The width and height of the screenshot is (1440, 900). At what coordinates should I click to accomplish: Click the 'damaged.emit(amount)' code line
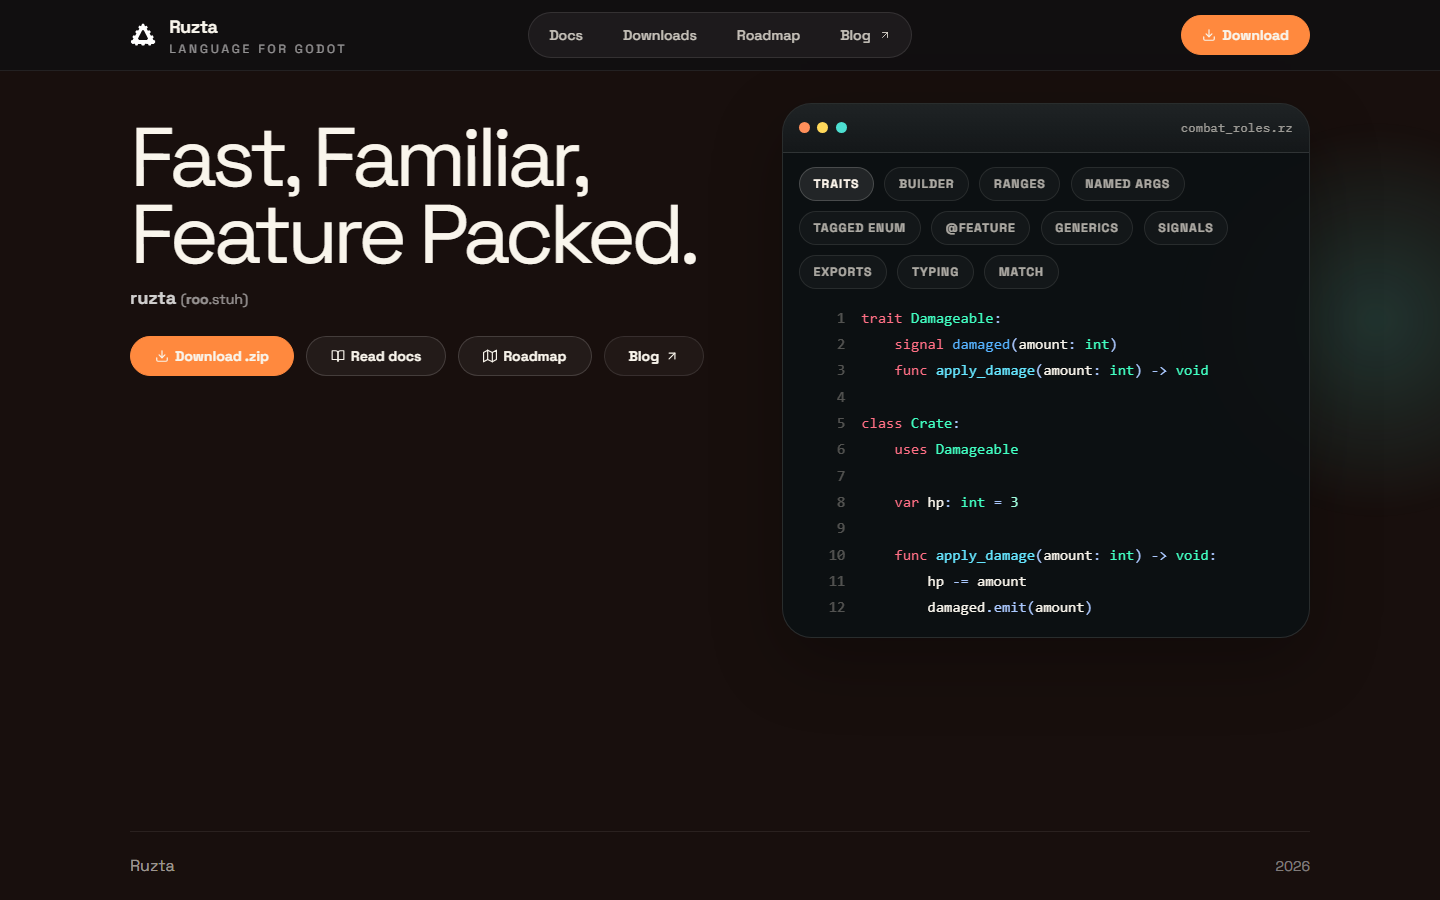point(1009,607)
